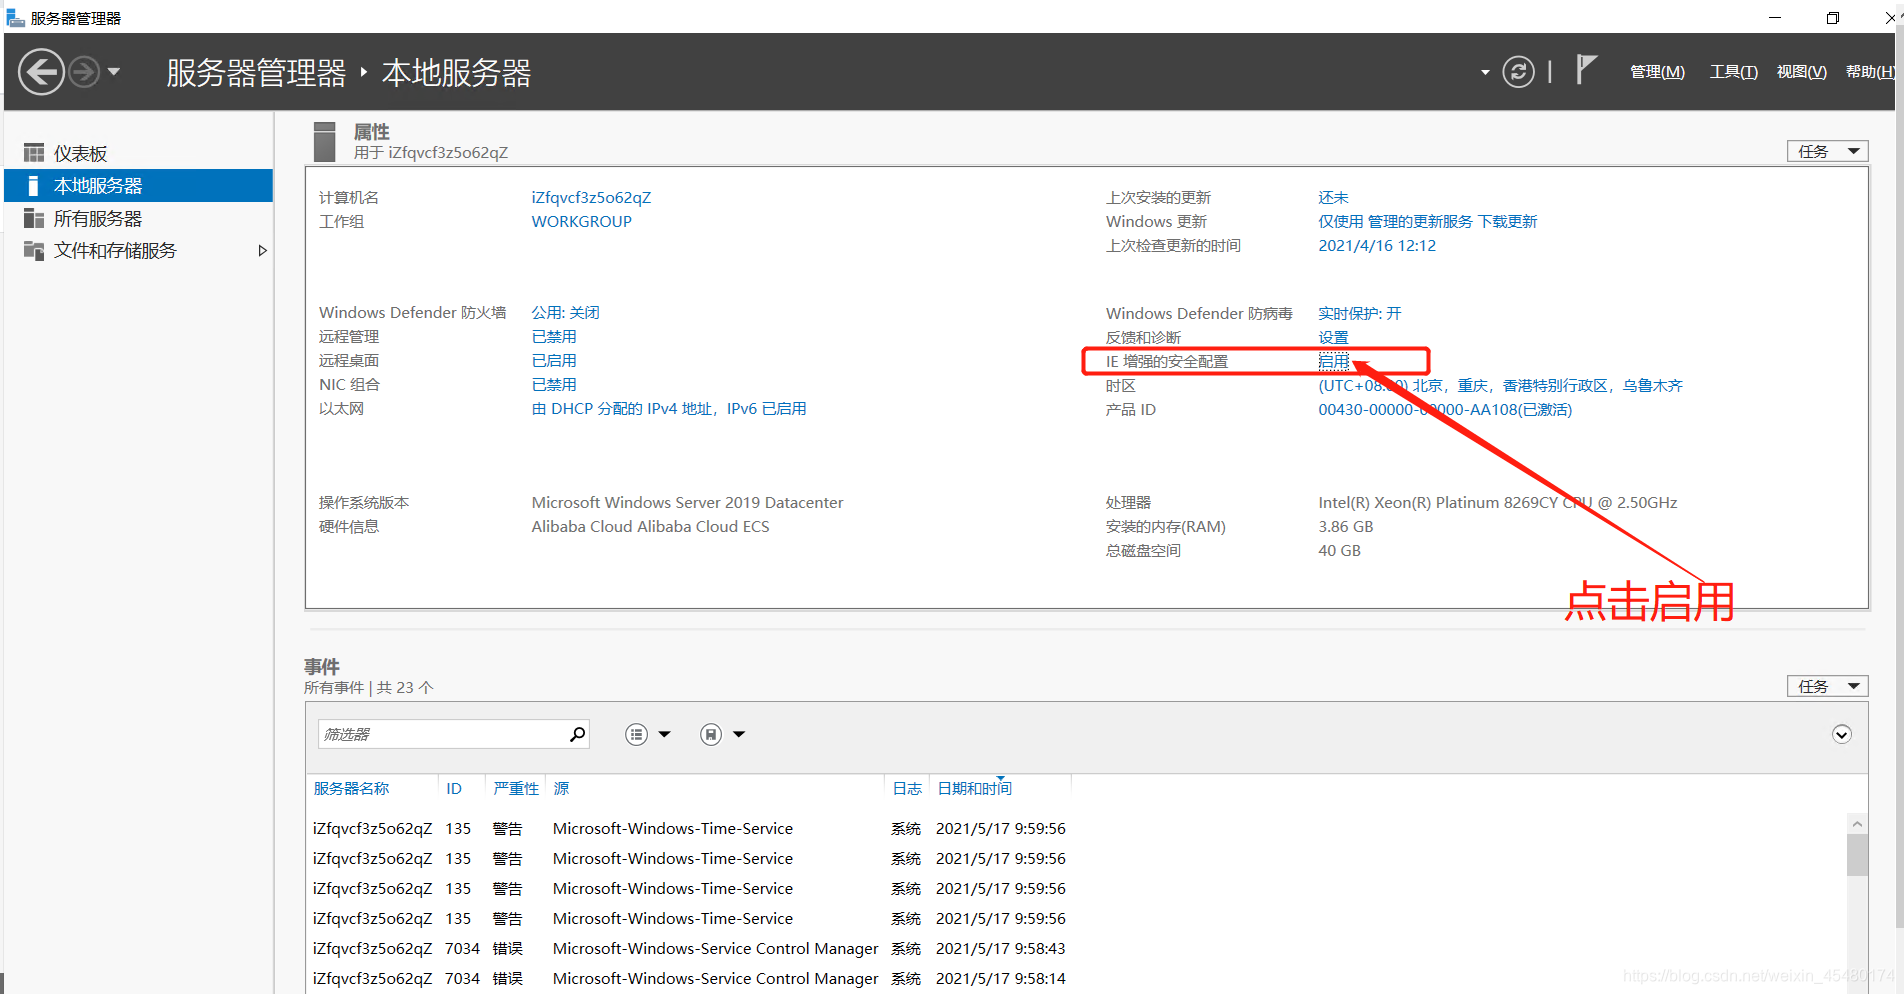Open the 帮助(H) menu

pos(1869,72)
